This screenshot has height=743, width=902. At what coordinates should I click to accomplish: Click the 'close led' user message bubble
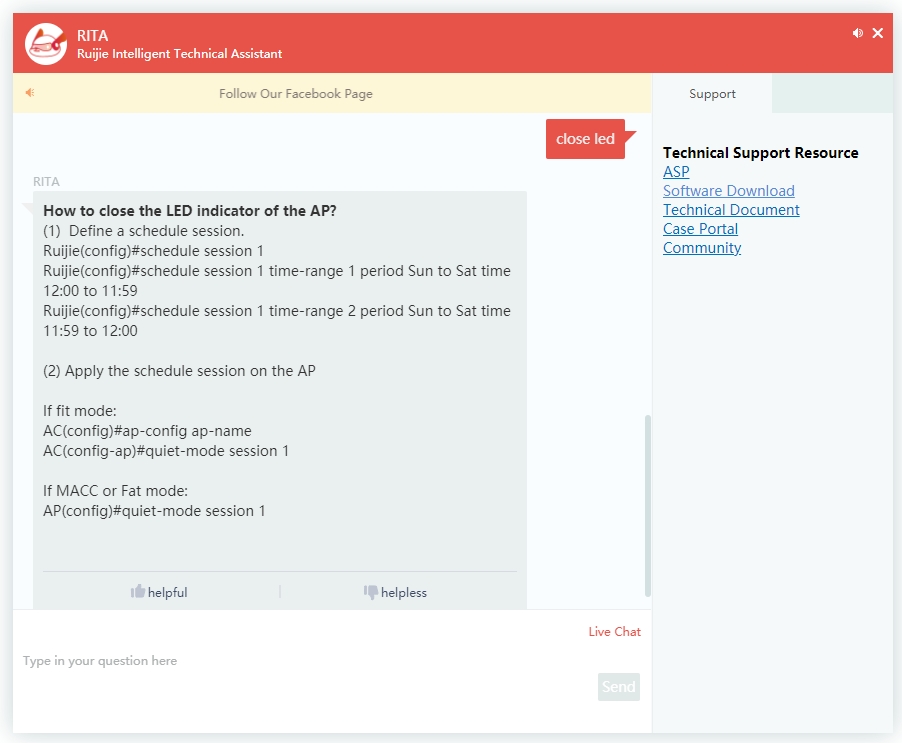coord(585,139)
